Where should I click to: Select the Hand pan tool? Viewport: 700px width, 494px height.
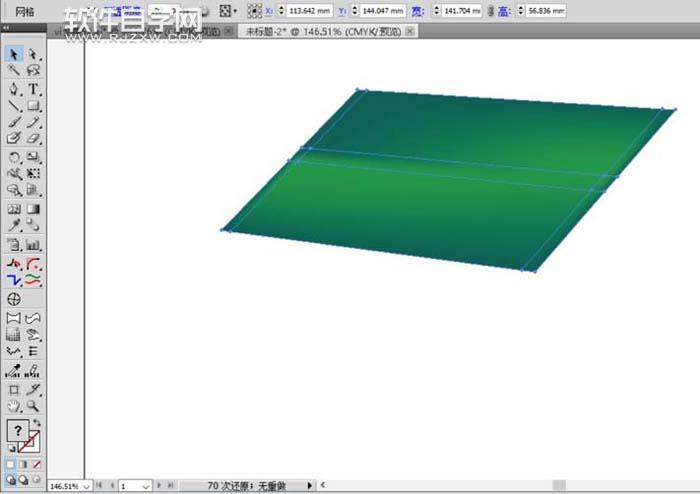14,407
